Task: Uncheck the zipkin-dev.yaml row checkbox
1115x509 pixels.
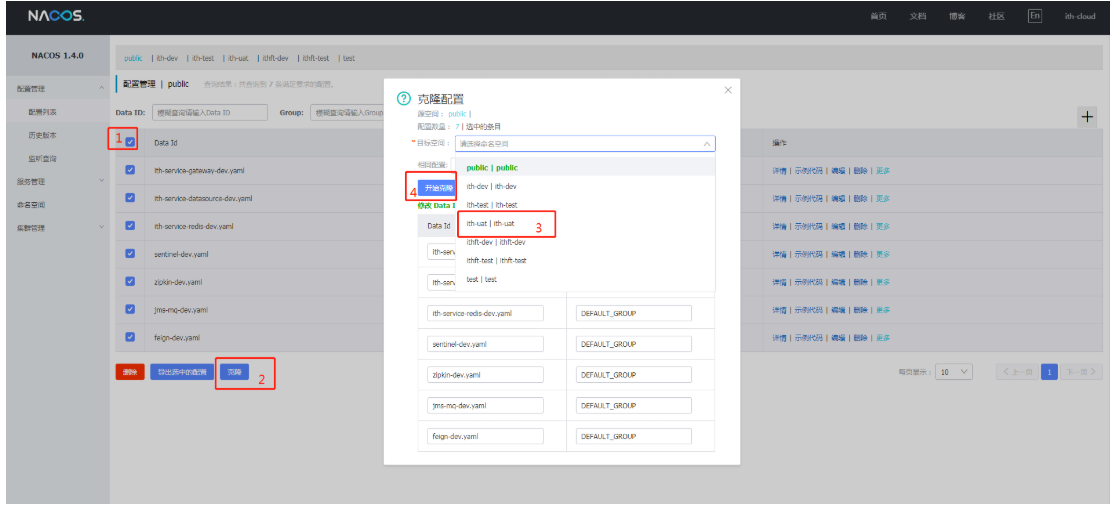Action: tap(130, 281)
